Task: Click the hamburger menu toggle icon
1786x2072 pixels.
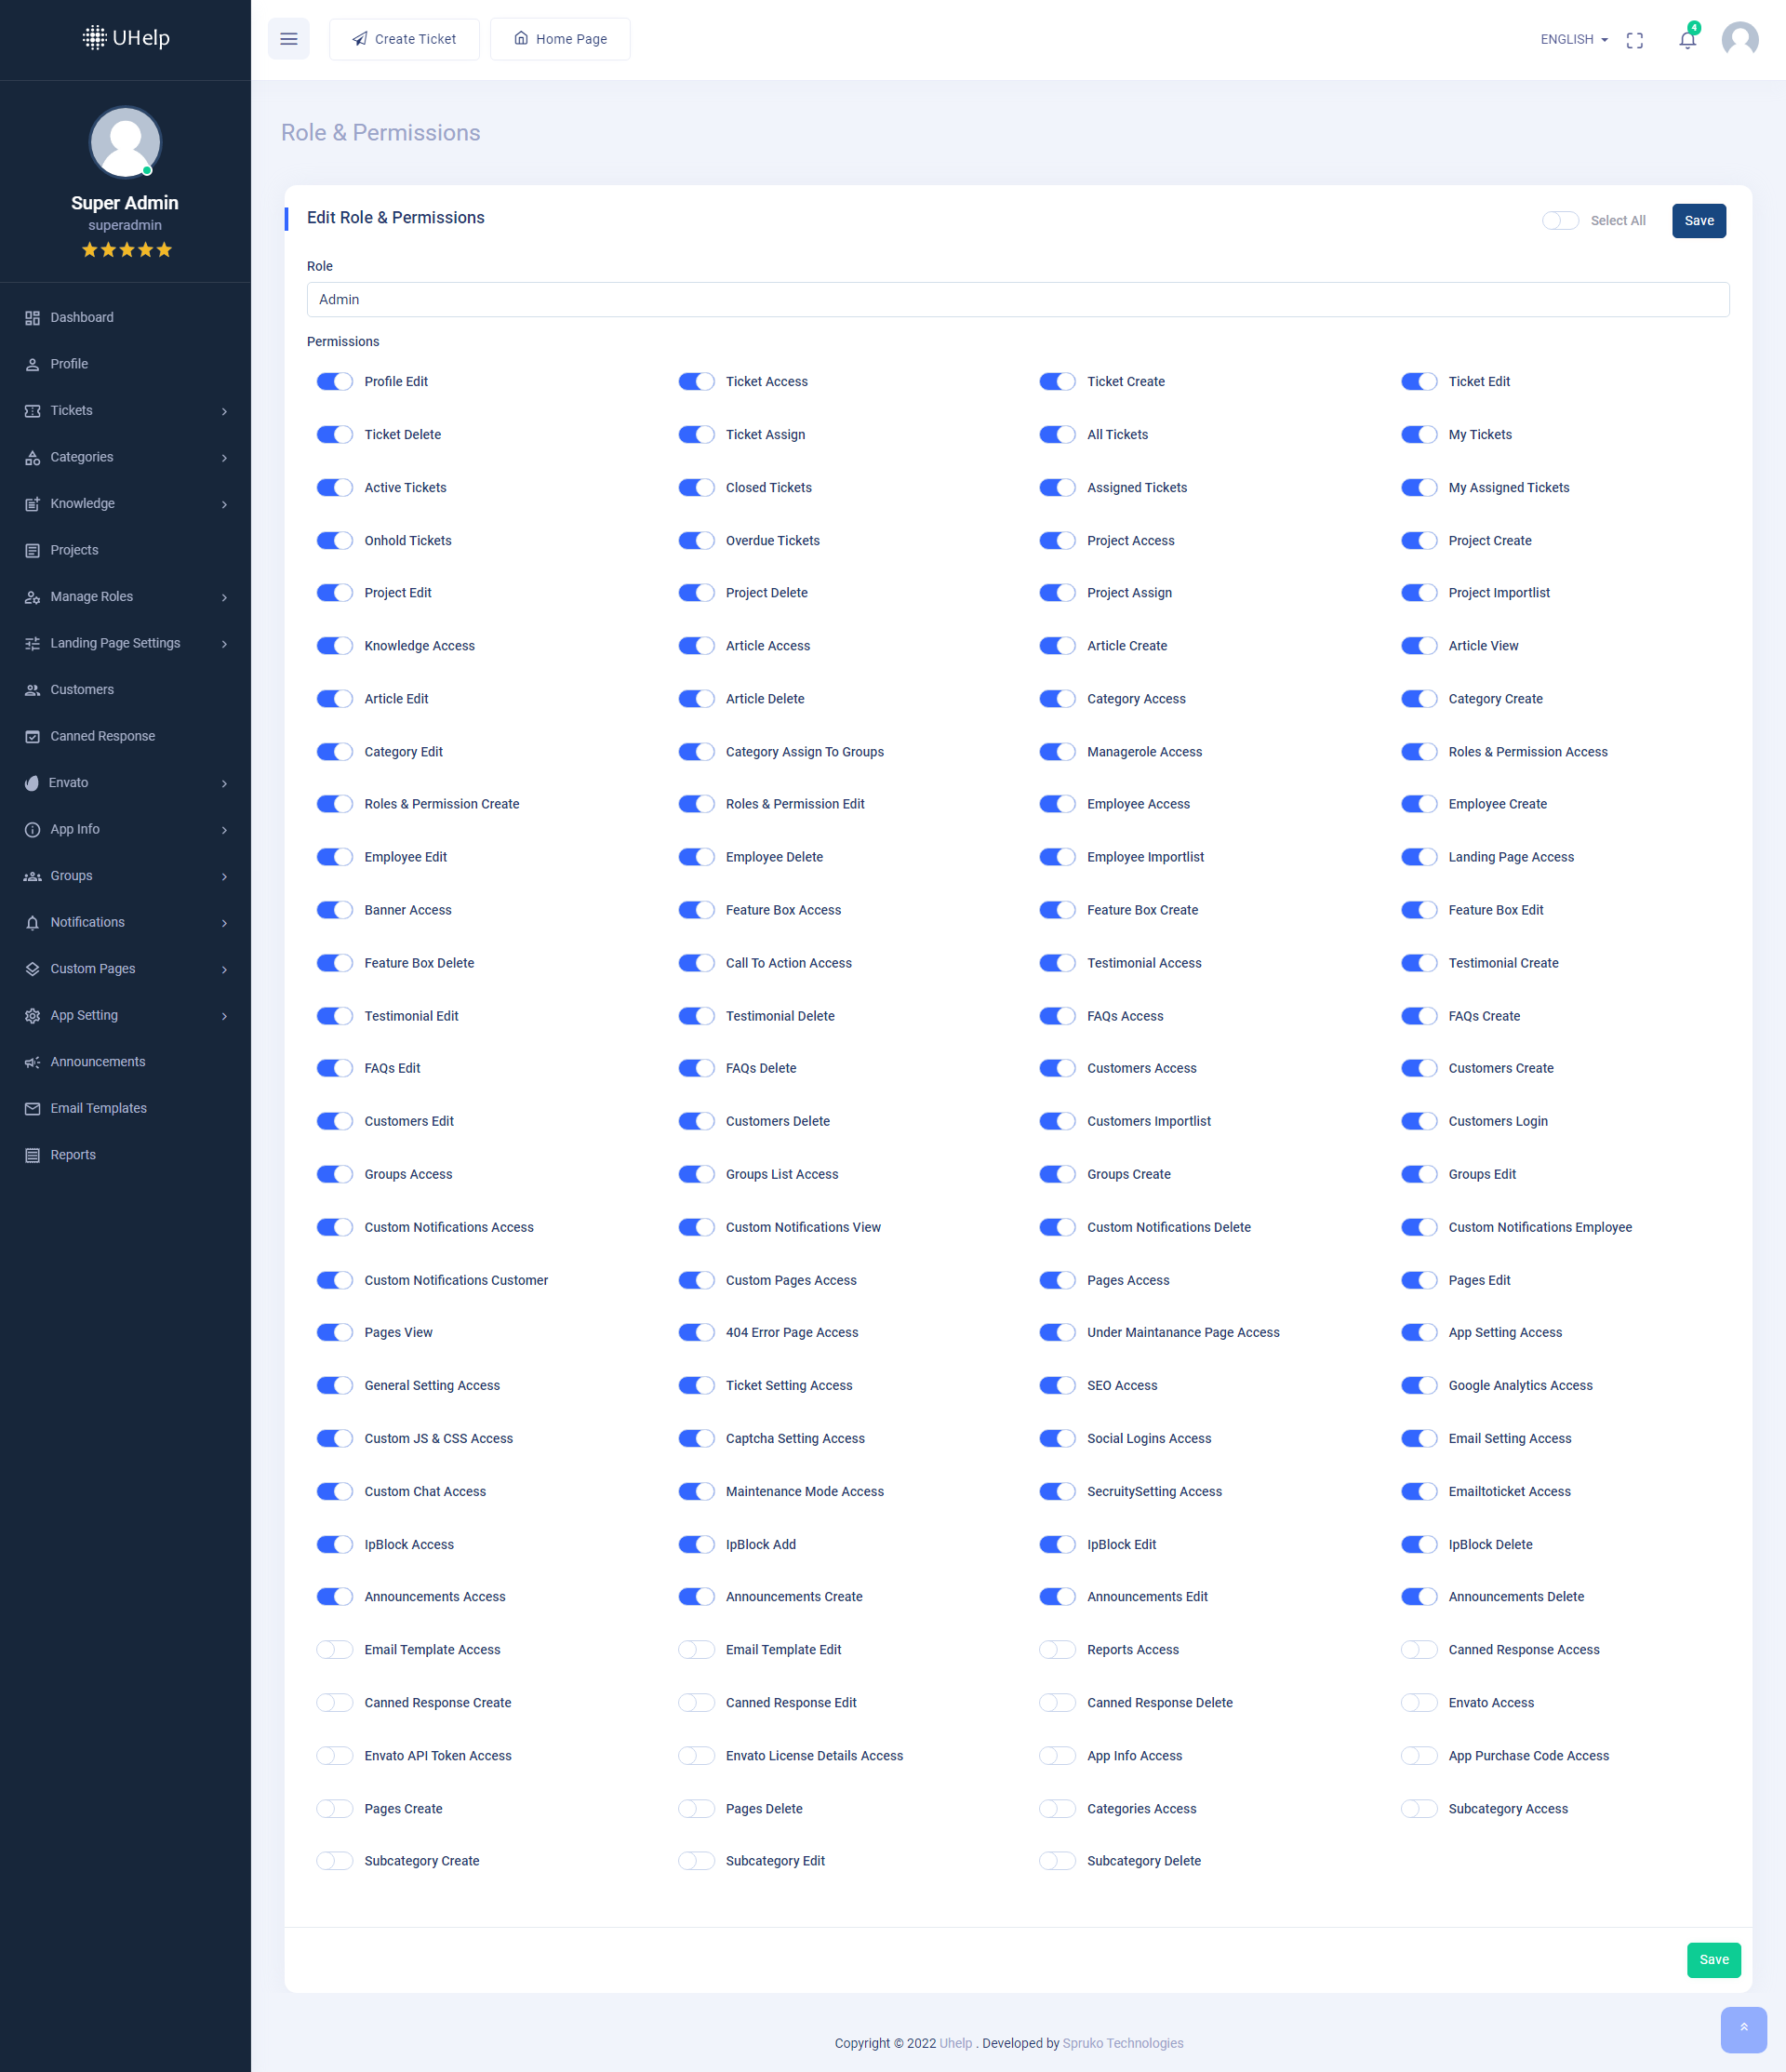Action: pos(288,39)
